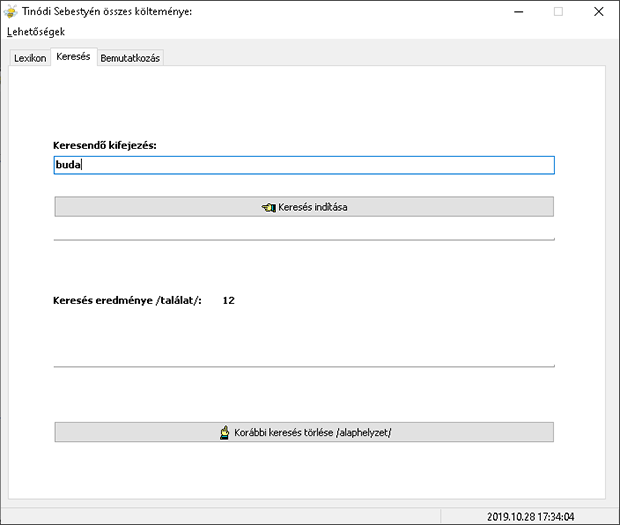Click the separator line below Keresés indítása button
620x525 pixels.
(304, 239)
